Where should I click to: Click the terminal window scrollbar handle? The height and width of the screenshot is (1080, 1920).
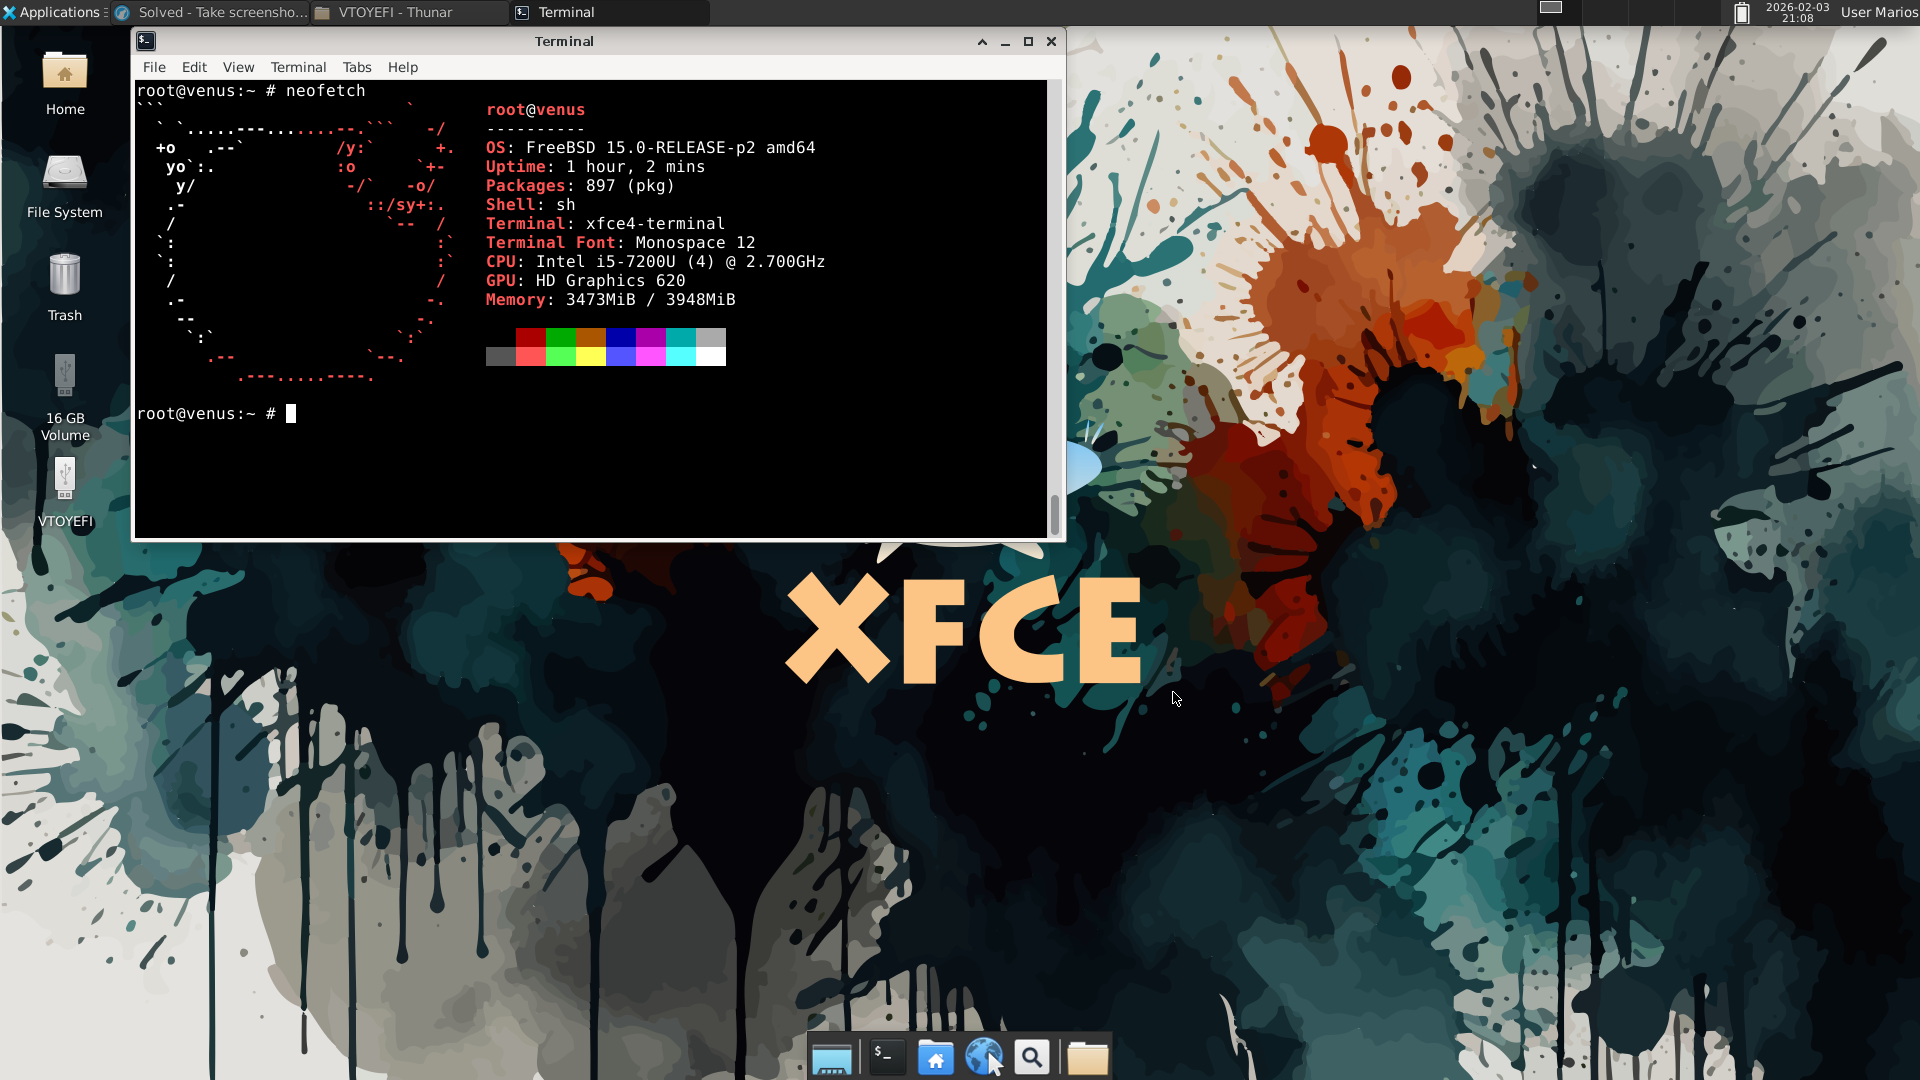pos(1055,514)
